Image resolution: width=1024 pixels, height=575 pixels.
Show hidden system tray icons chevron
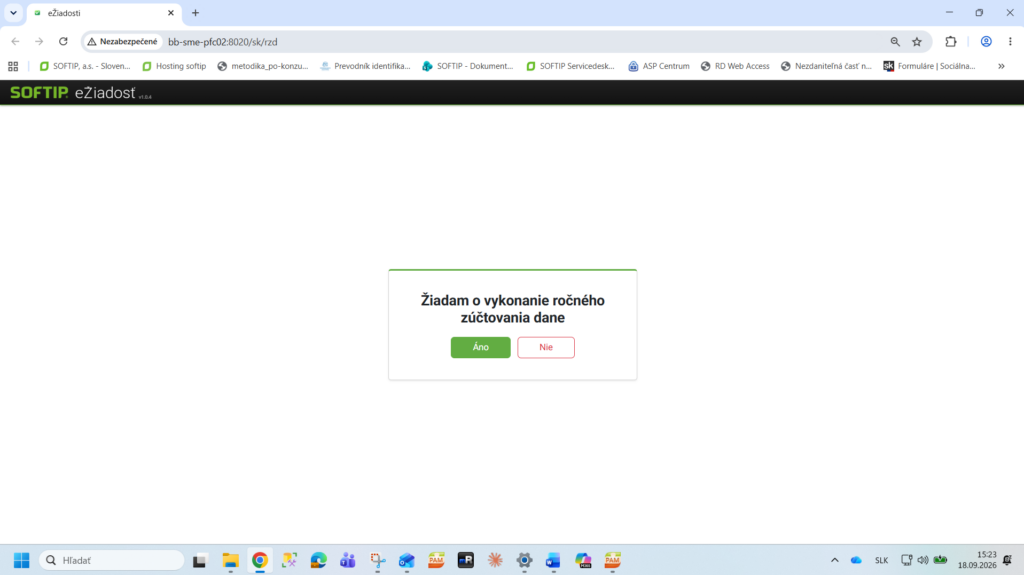click(x=835, y=560)
